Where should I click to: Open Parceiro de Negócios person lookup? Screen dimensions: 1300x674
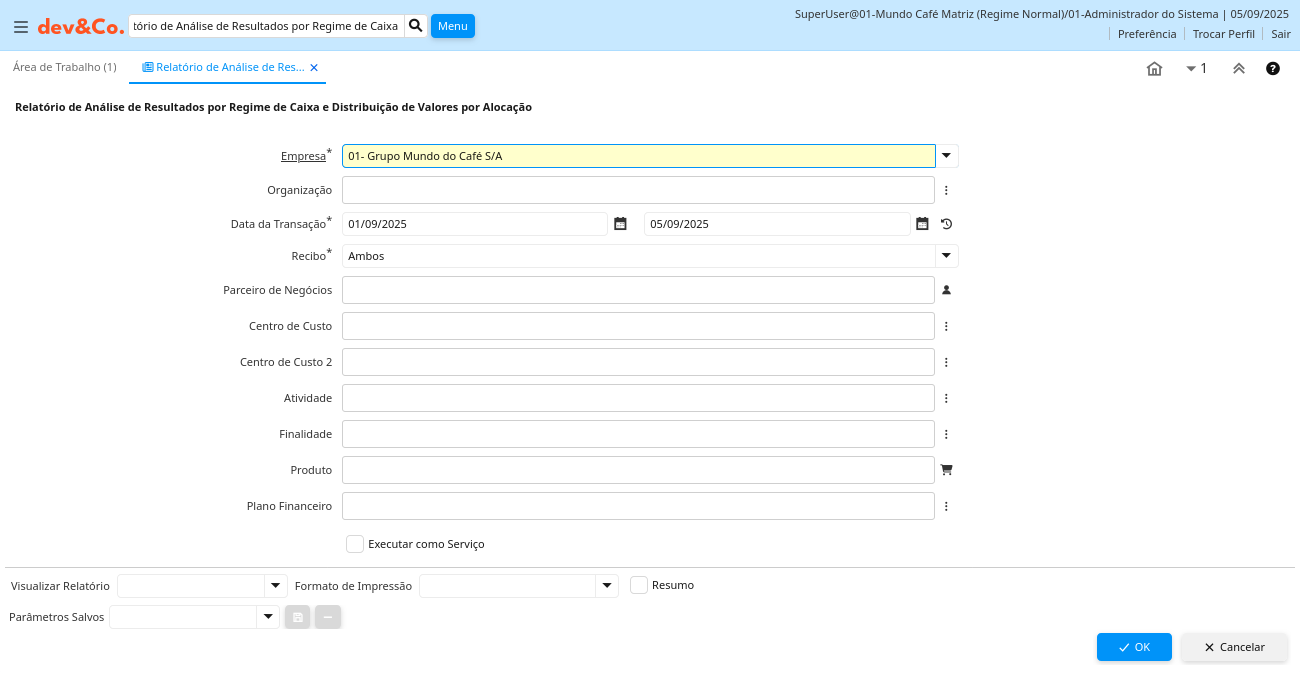(x=946, y=290)
